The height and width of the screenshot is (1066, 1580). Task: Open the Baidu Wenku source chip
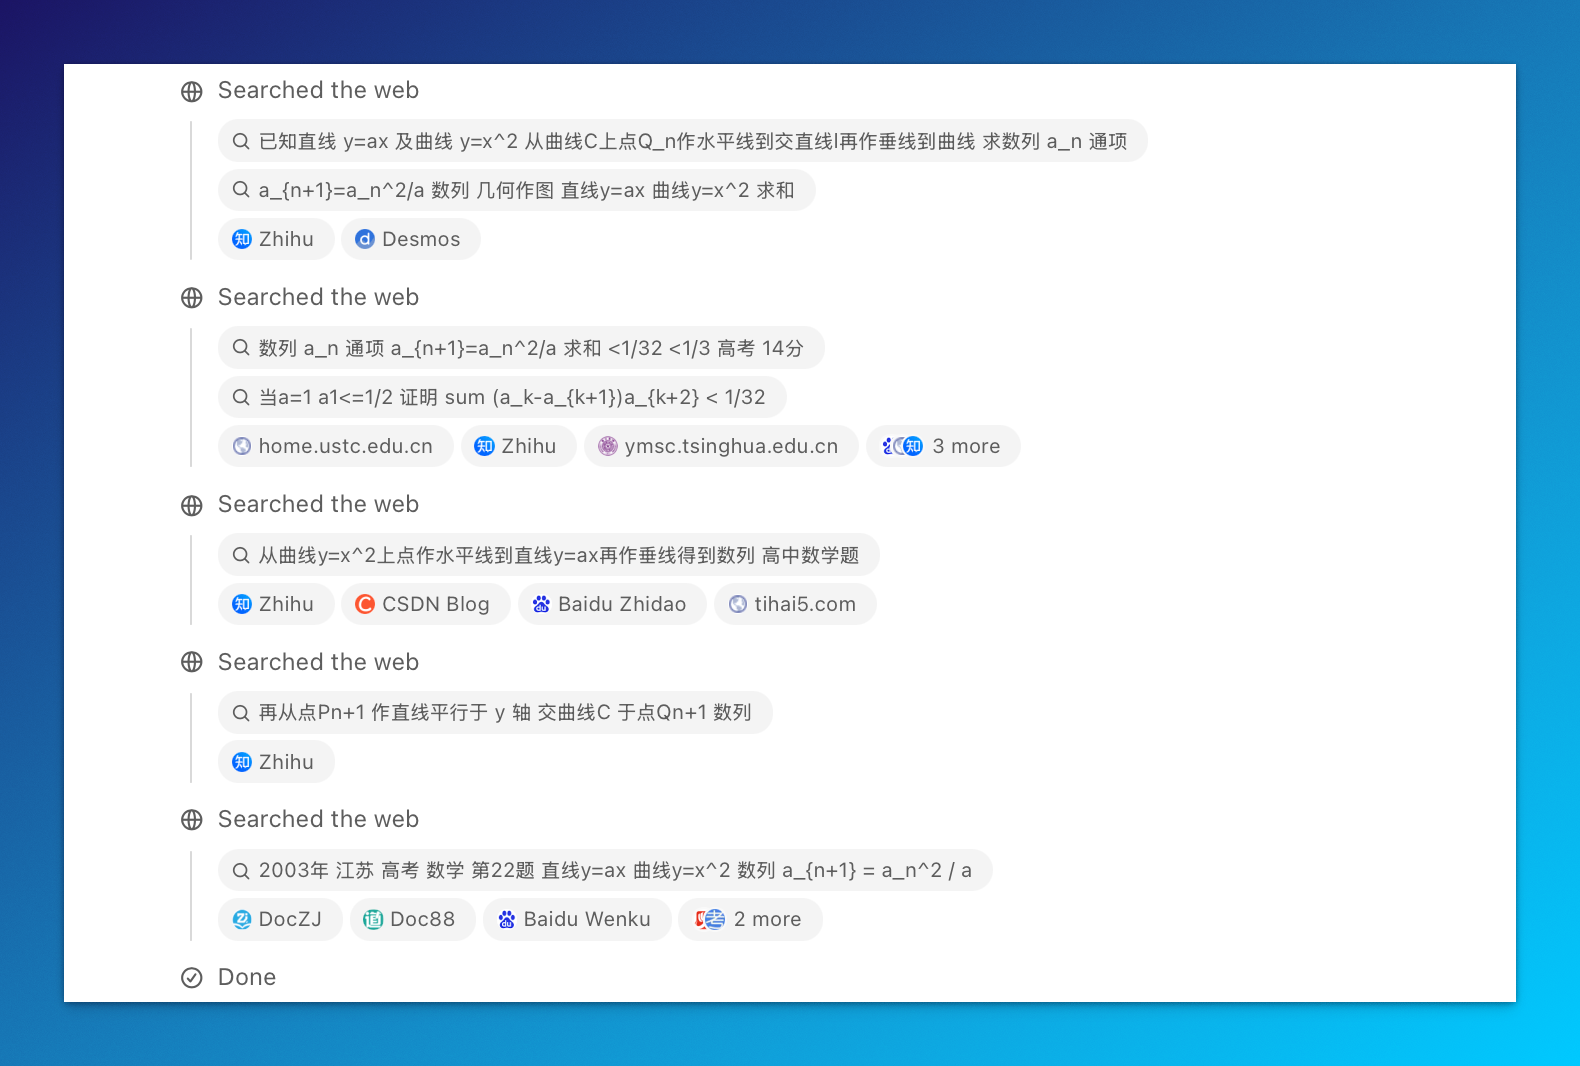(x=577, y=919)
